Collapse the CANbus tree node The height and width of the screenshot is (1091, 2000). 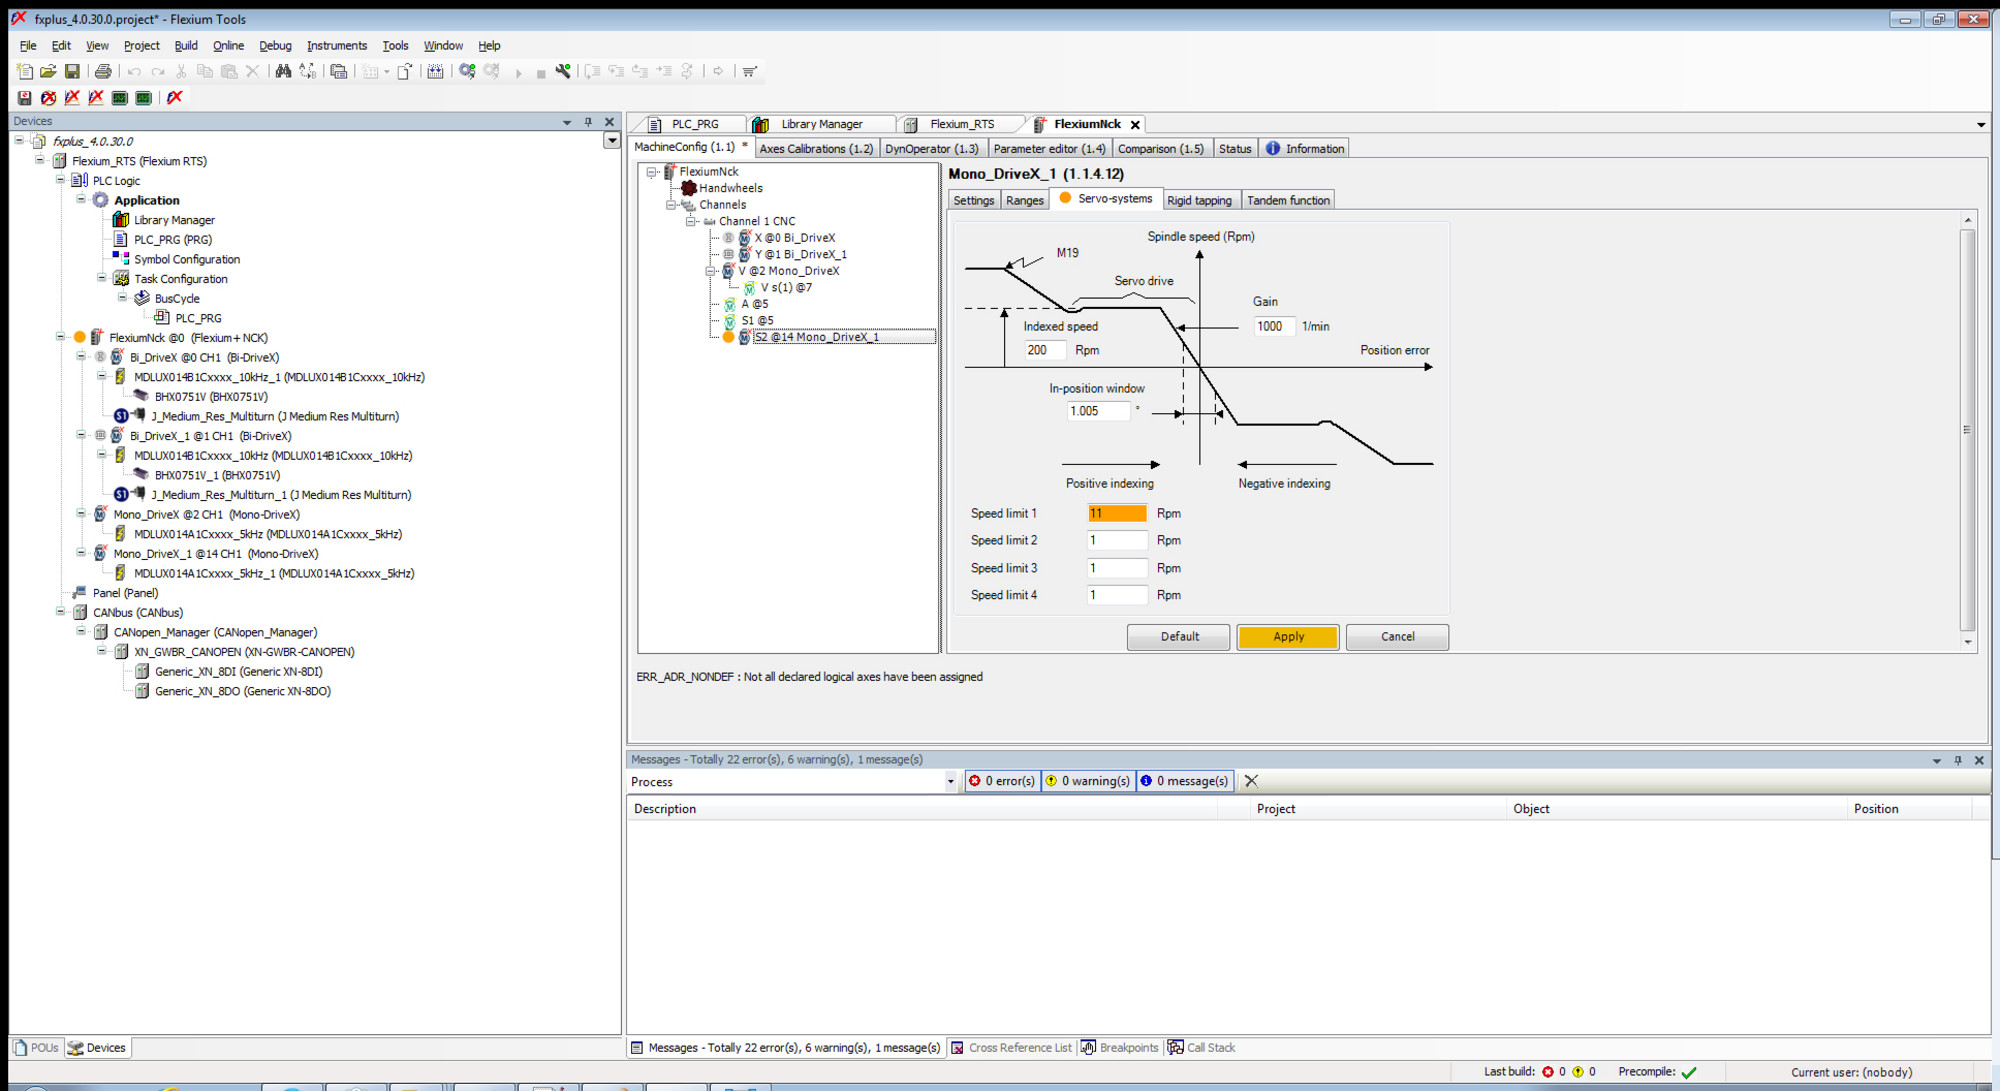(61, 612)
